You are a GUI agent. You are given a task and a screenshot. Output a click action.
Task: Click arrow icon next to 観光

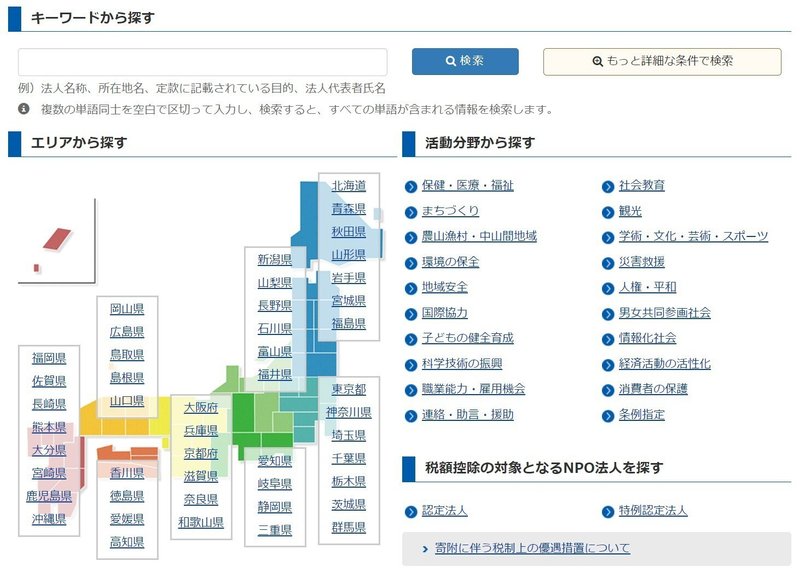[x=608, y=212]
